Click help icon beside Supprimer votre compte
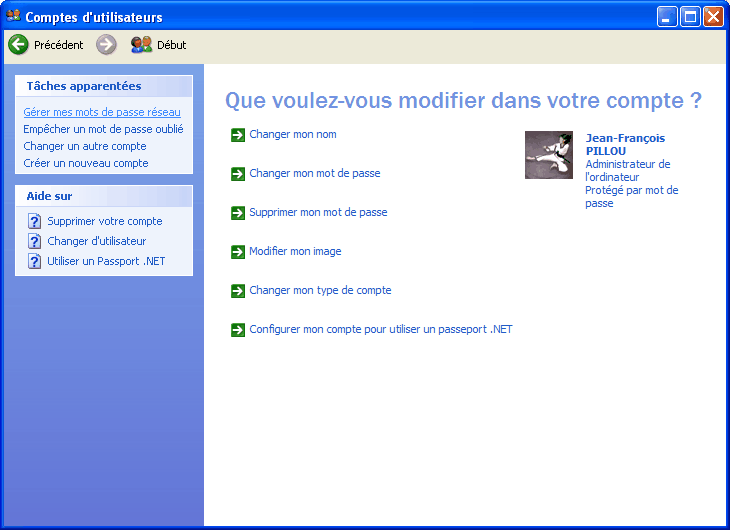The image size is (730, 530). pyautogui.click(x=34, y=221)
